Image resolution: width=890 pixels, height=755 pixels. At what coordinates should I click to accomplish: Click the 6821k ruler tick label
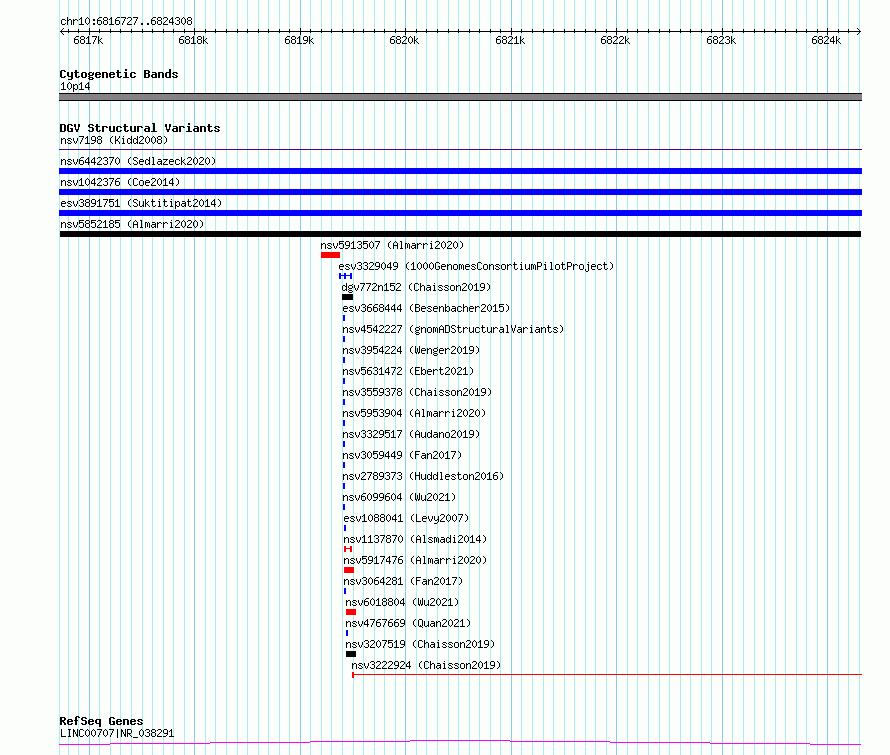510,40
